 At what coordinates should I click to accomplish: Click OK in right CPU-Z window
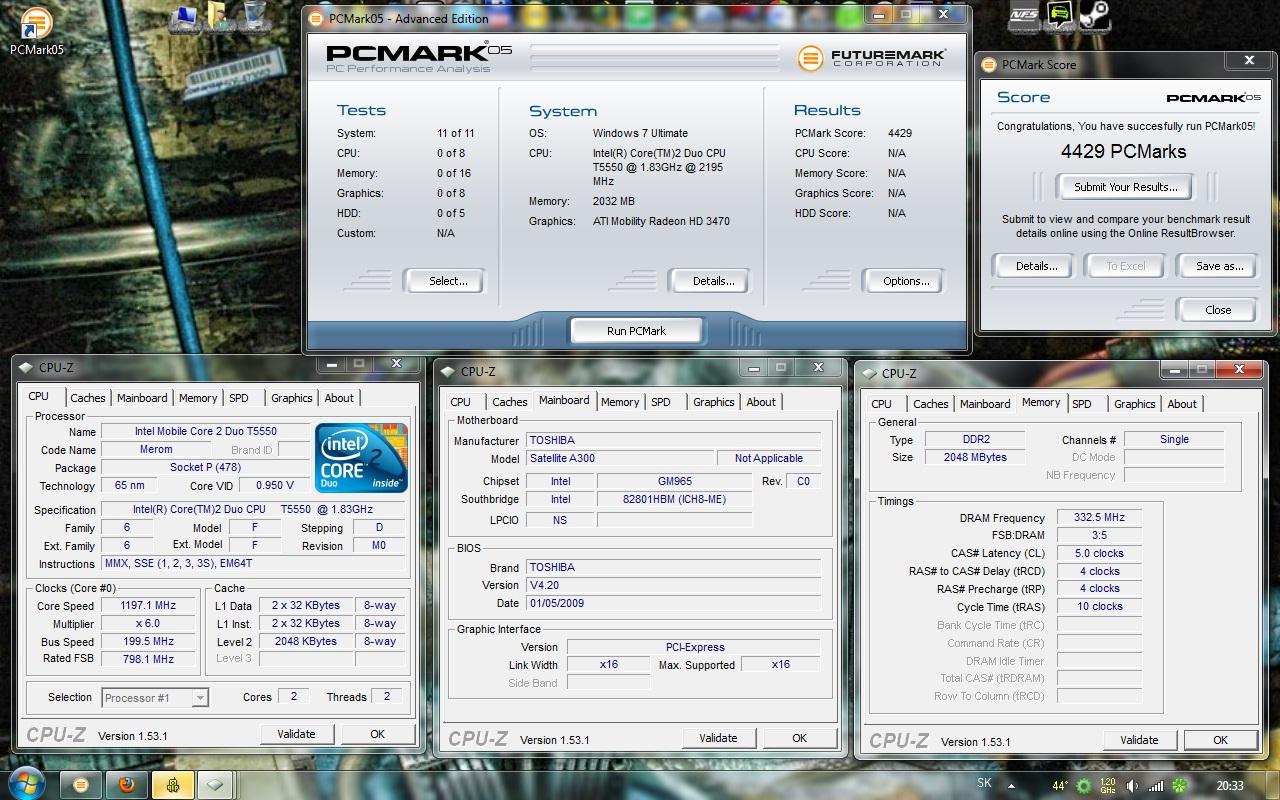coord(1220,740)
